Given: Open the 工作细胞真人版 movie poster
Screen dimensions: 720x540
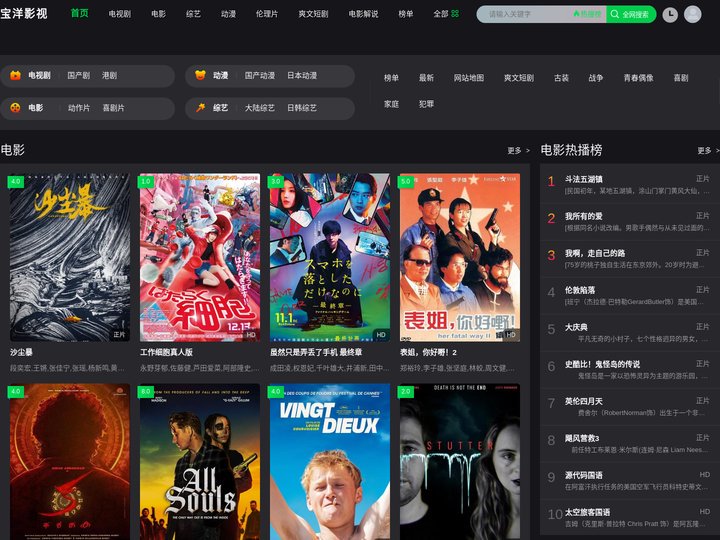Looking at the screenshot, I should tap(200, 257).
